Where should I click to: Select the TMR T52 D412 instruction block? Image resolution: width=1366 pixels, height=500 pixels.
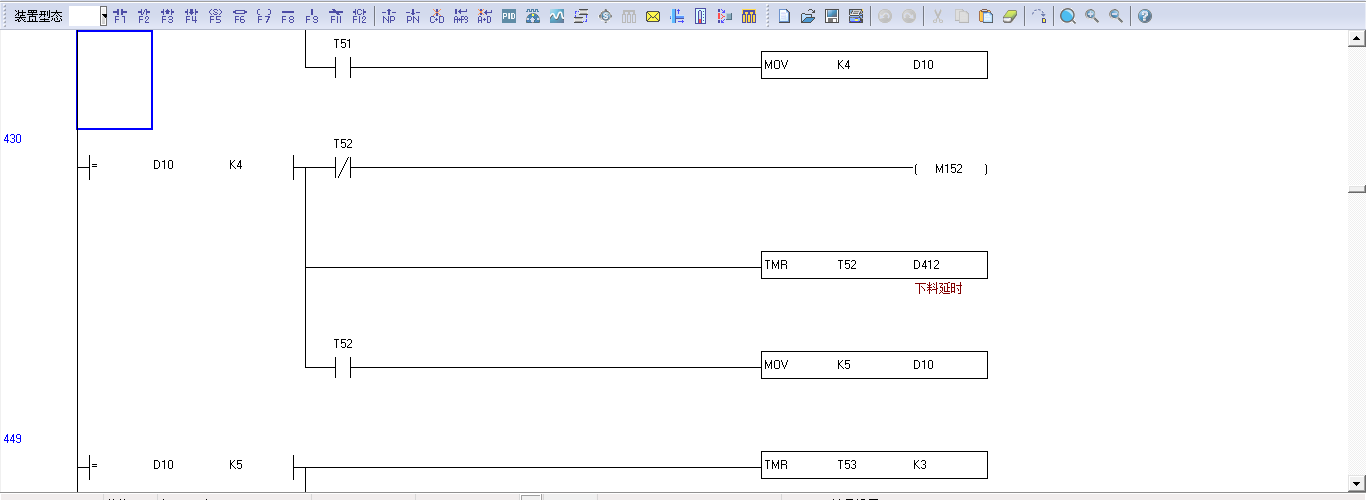[x=874, y=265]
